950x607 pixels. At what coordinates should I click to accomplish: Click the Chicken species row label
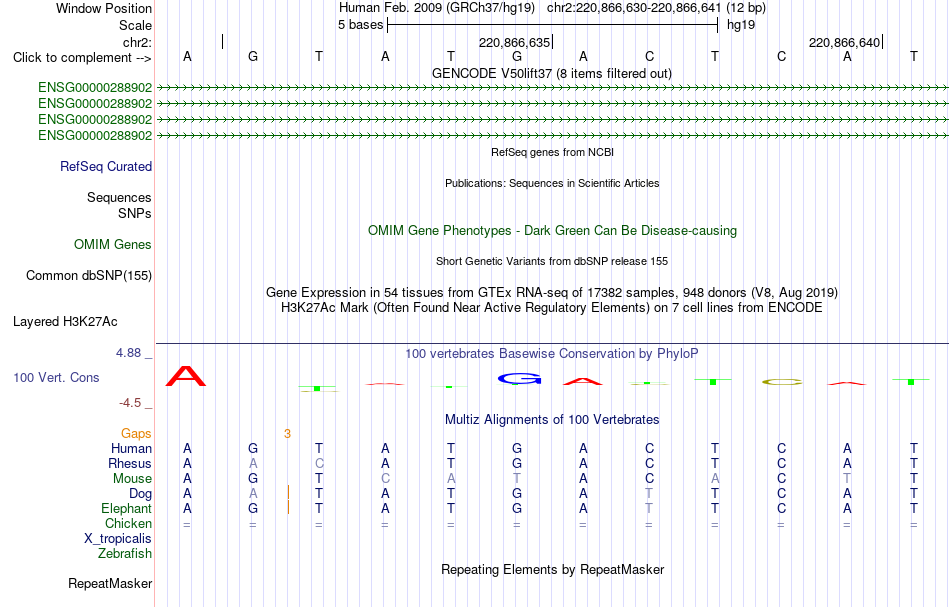[128, 523]
